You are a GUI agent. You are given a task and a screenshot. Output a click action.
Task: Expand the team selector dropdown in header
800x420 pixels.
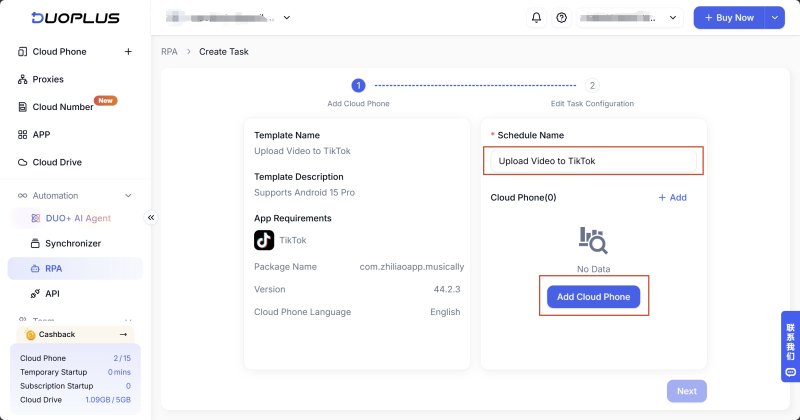point(287,17)
